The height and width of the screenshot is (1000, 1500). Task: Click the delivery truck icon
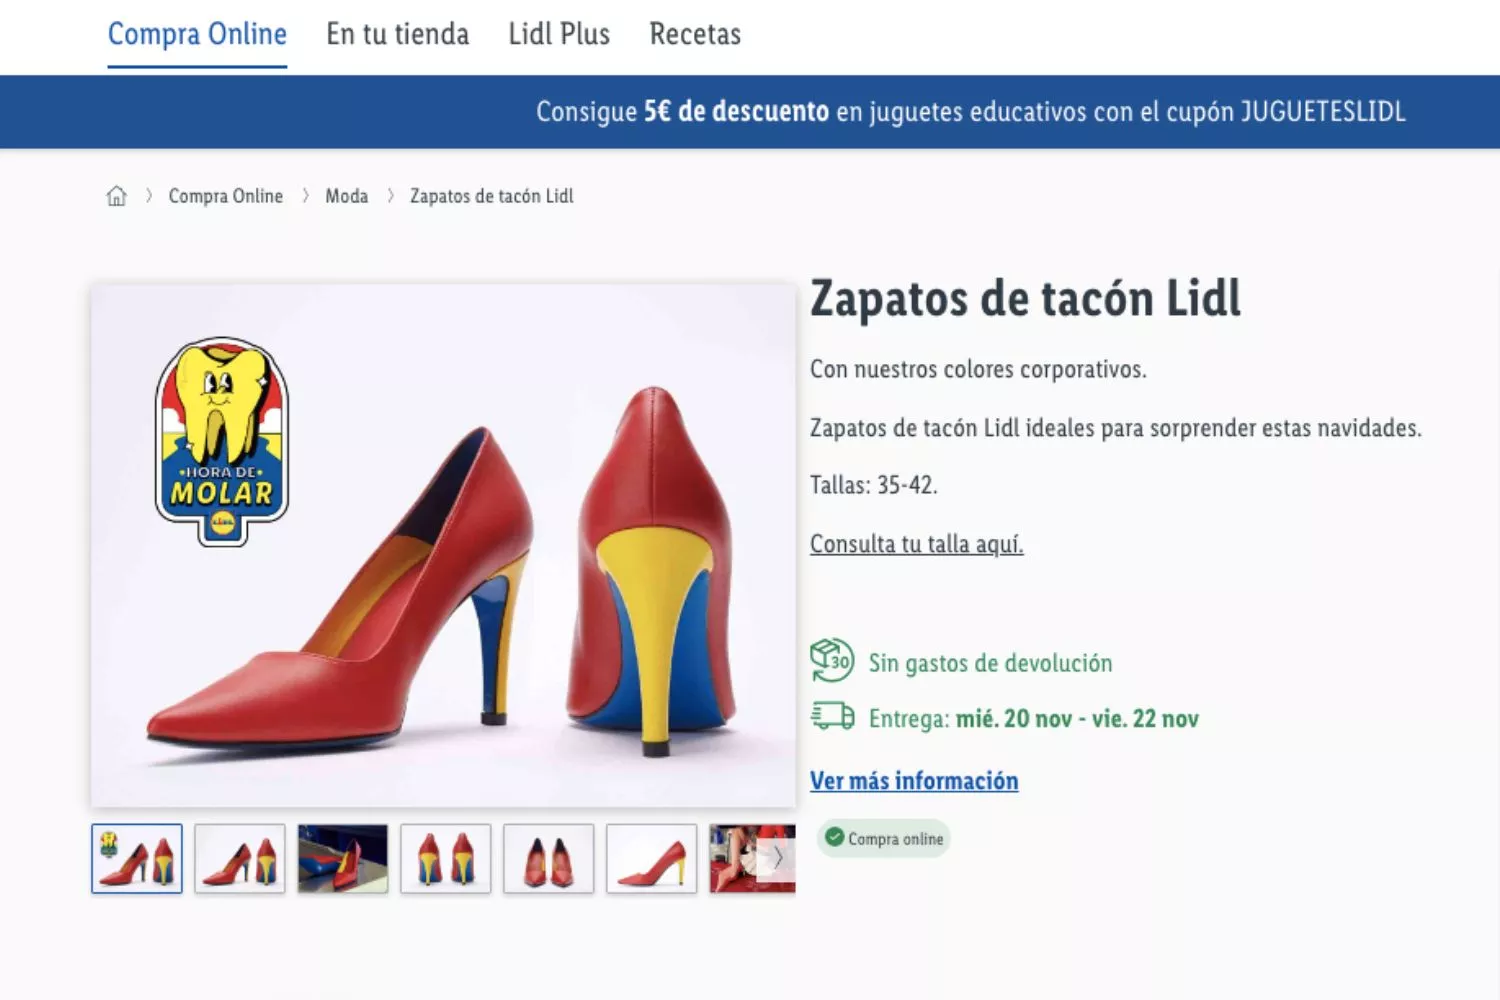[x=832, y=717]
